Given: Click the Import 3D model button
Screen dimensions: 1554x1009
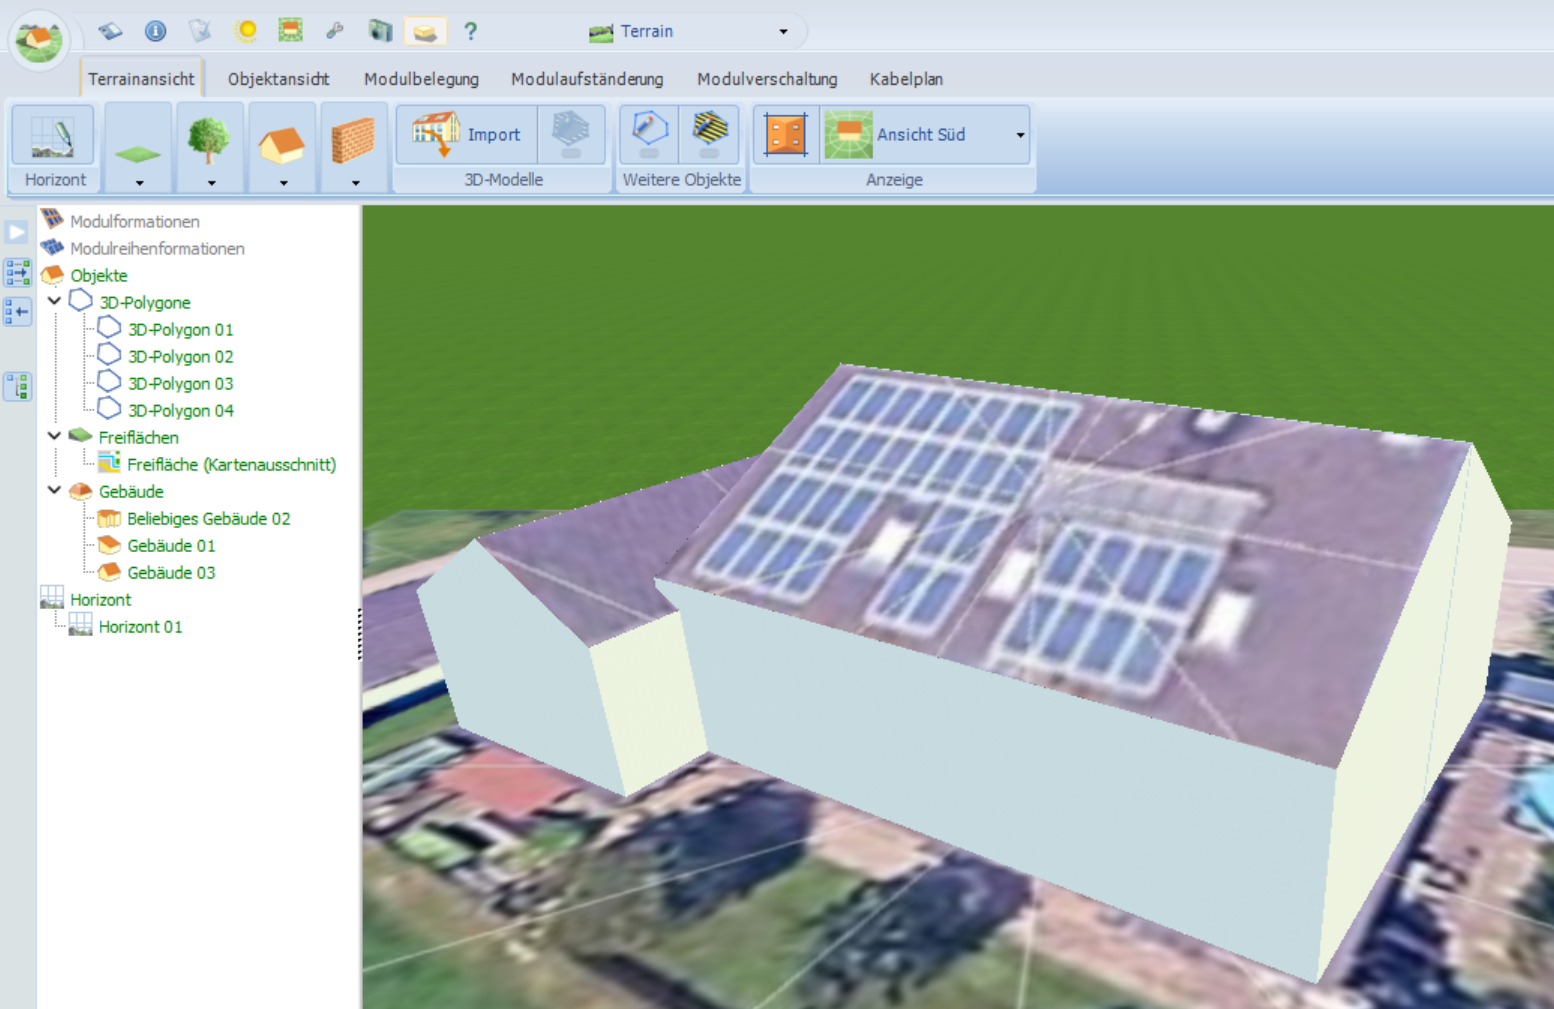Looking at the screenshot, I should pyautogui.click(x=467, y=134).
